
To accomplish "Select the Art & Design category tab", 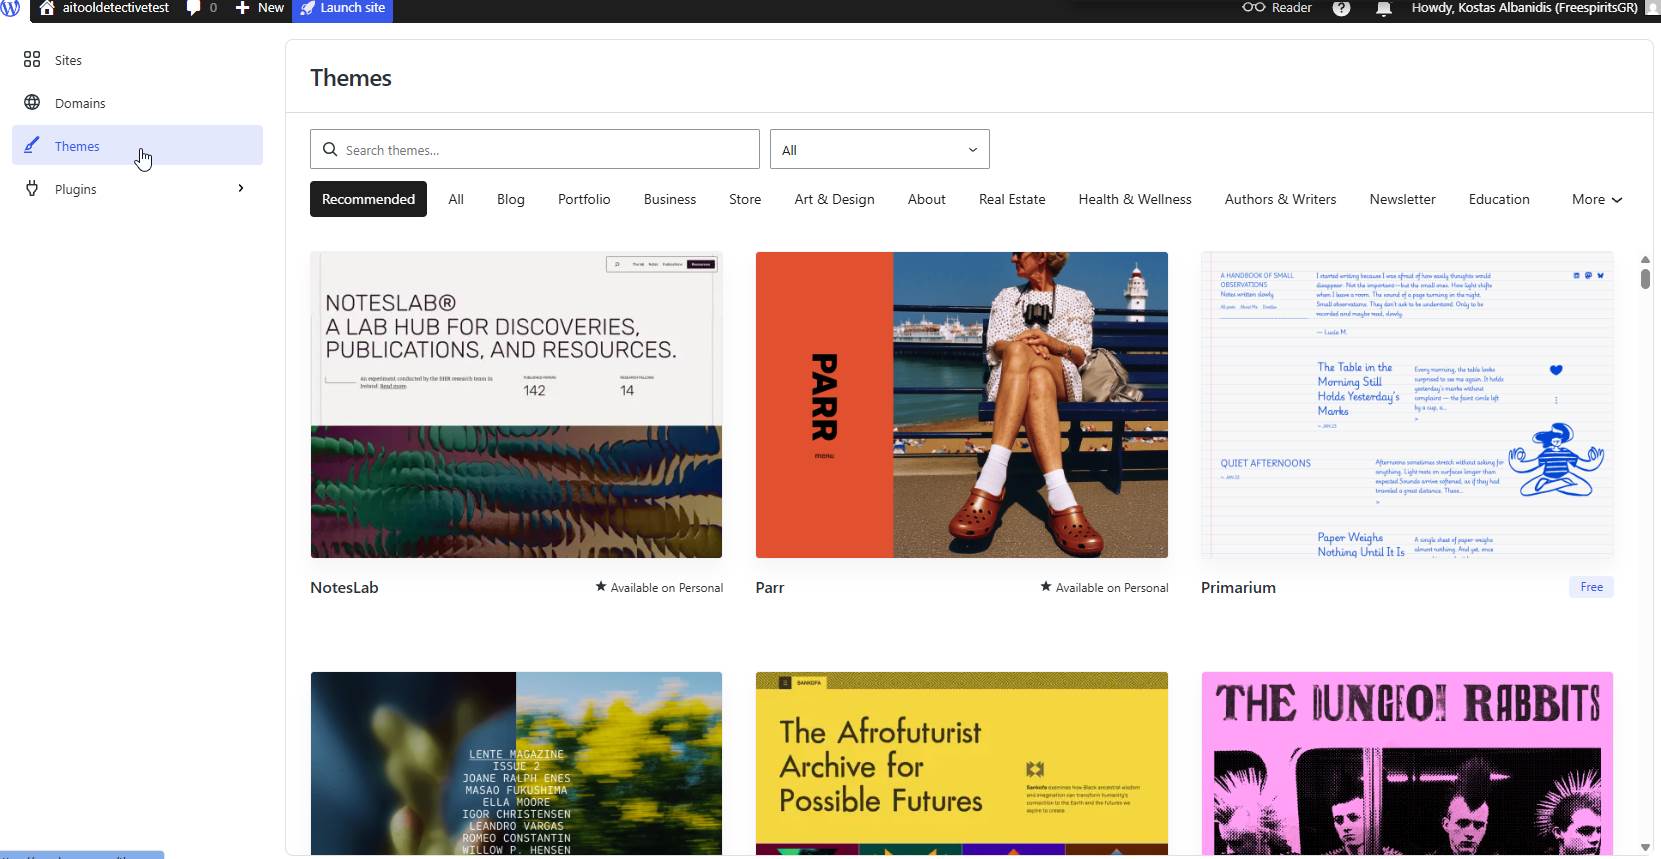I will point(834,199).
